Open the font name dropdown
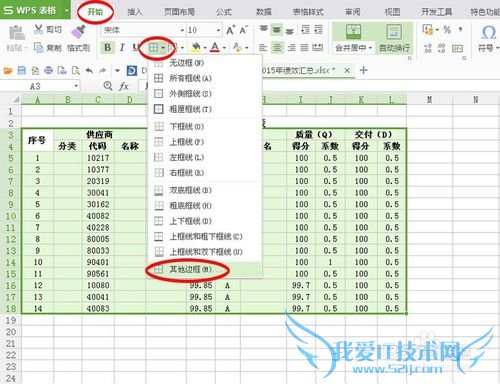This screenshot has height=384, width=500. pyautogui.click(x=182, y=30)
